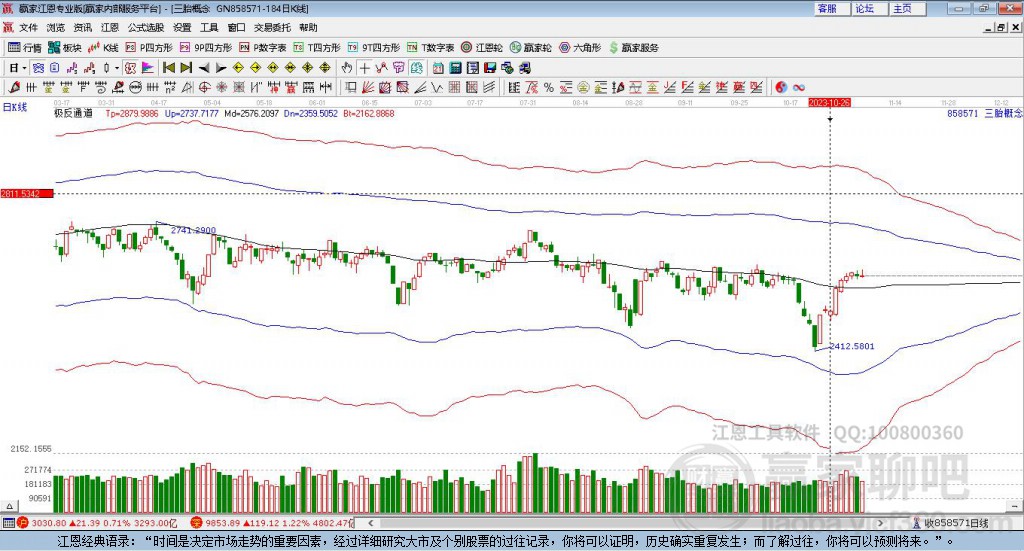The height and width of the screenshot is (551, 1024).
Task: Expand the candlestick style dropdown arrow
Action: coord(116,68)
